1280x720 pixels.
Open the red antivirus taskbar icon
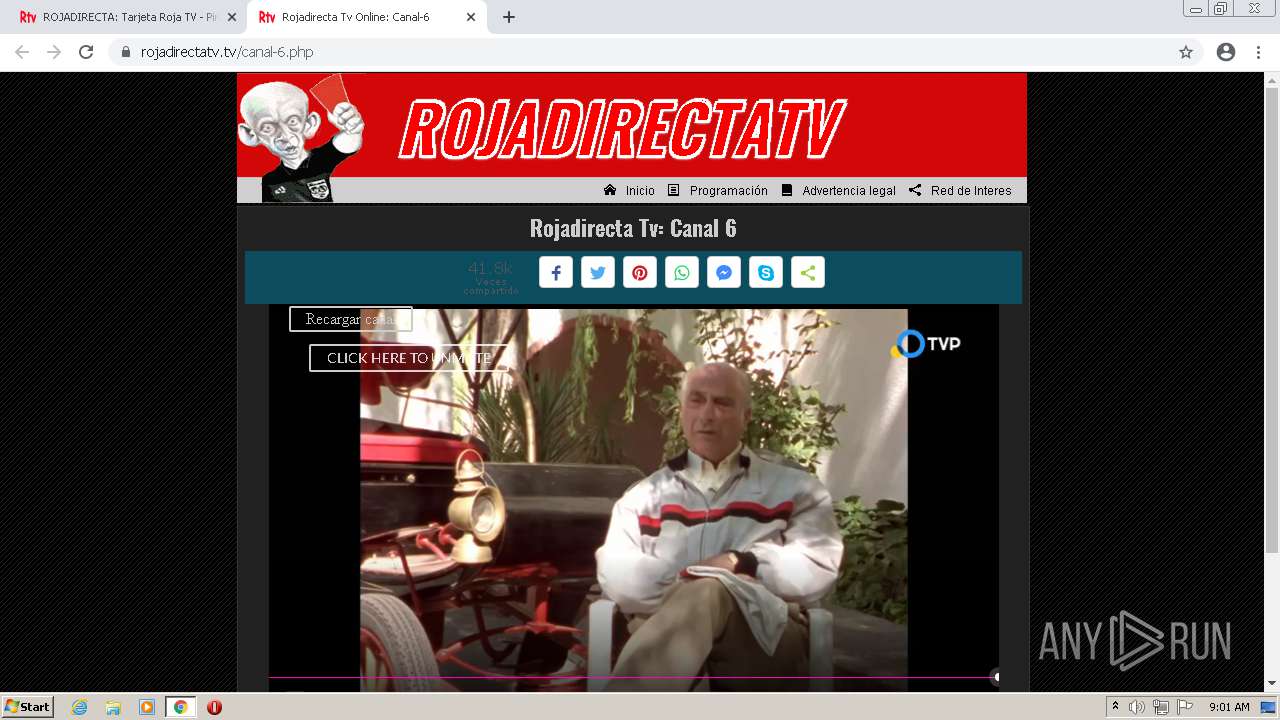click(x=214, y=707)
